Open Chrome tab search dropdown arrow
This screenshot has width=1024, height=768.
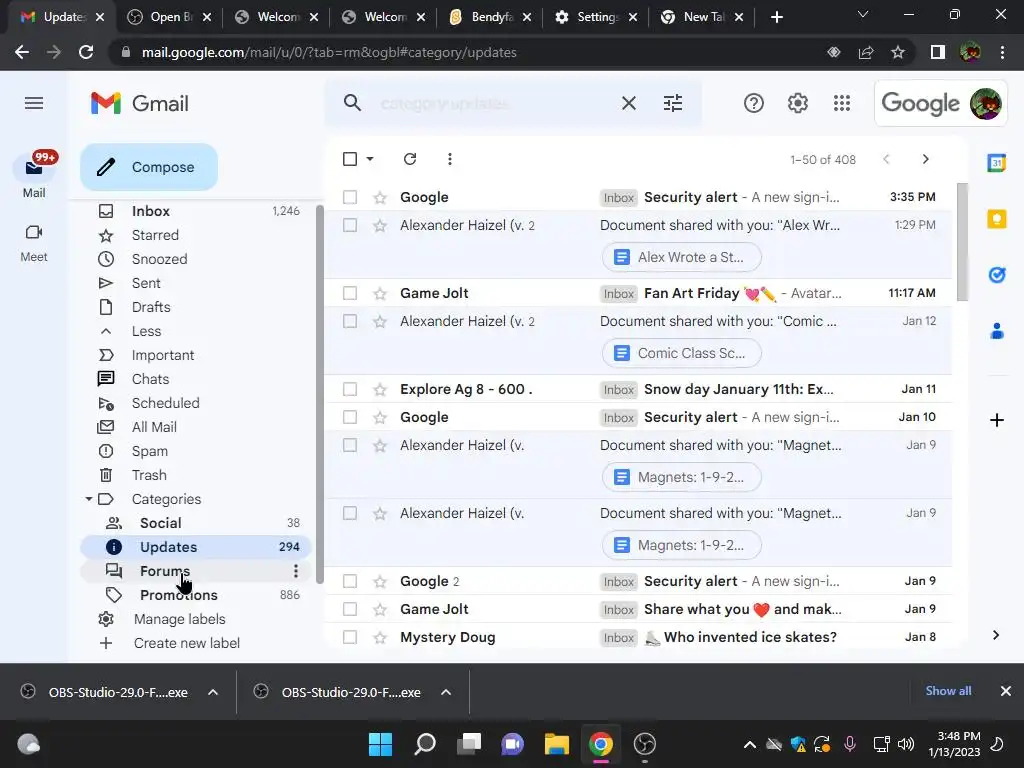[x=863, y=14]
